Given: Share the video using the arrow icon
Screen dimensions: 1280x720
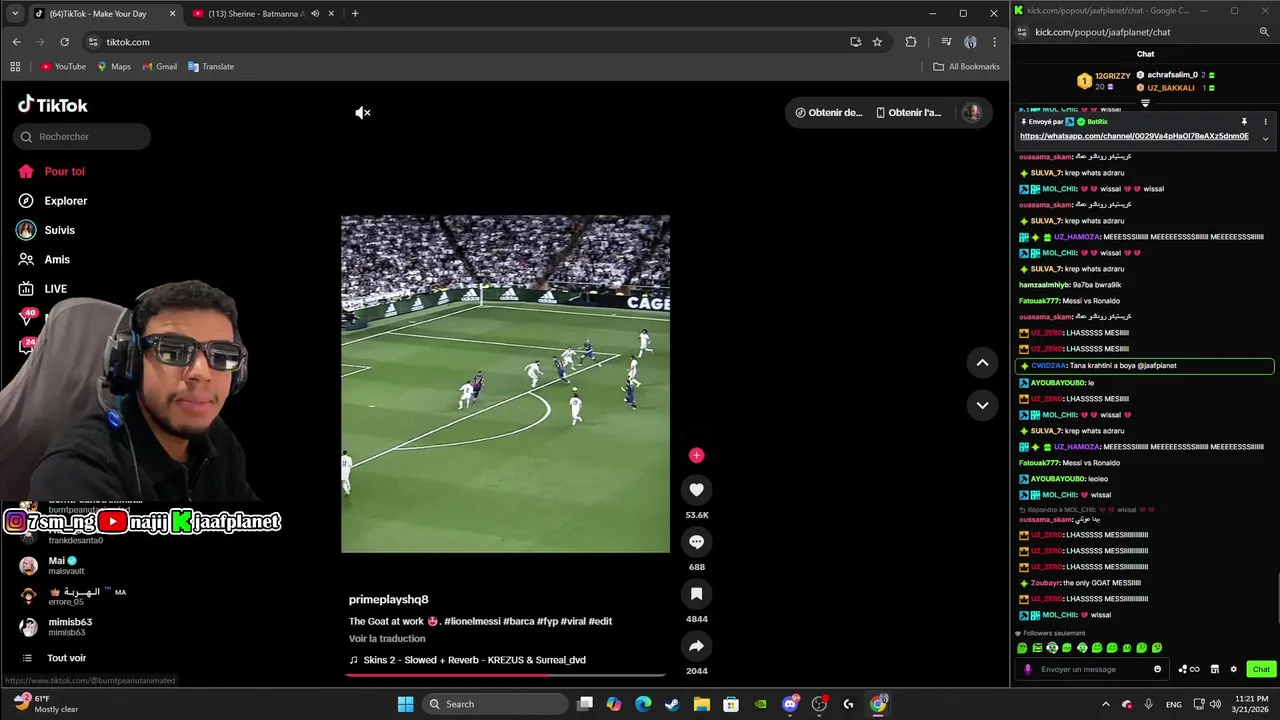Looking at the screenshot, I should [696, 646].
